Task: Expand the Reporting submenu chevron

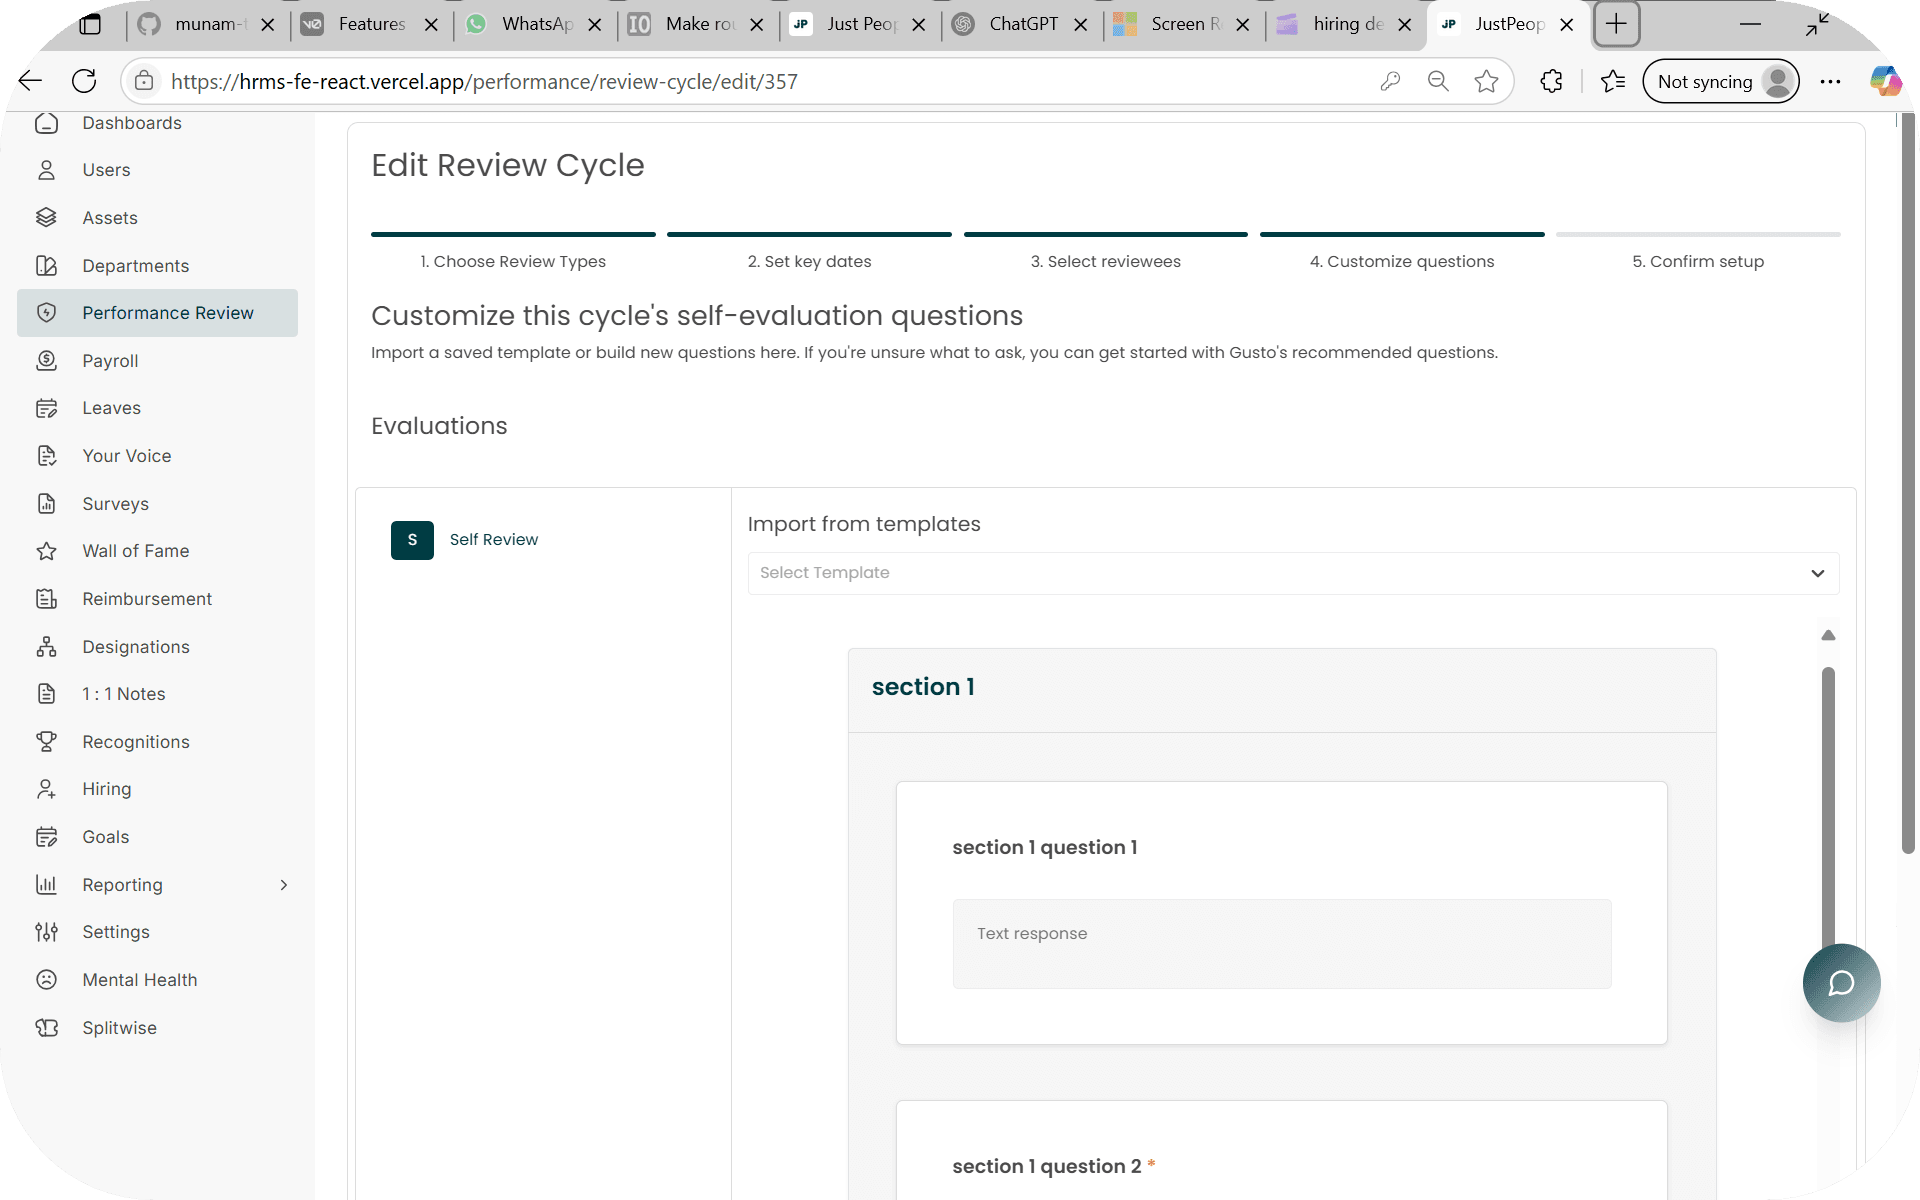Action: (284, 885)
